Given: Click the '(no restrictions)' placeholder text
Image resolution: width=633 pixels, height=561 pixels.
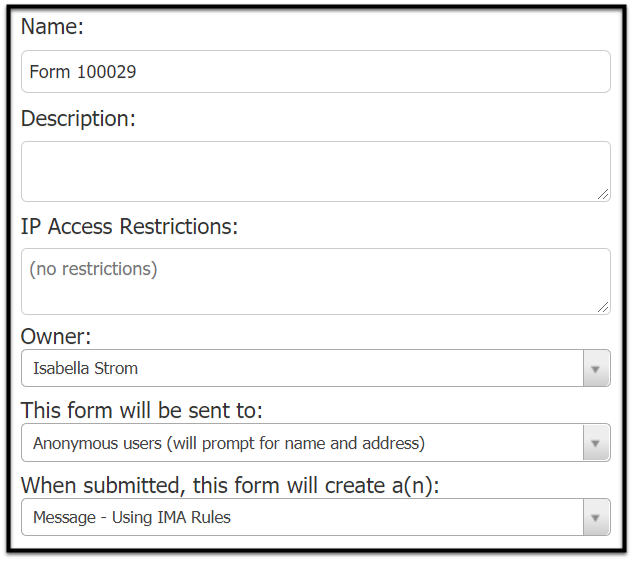Looking at the screenshot, I should 93,269.
